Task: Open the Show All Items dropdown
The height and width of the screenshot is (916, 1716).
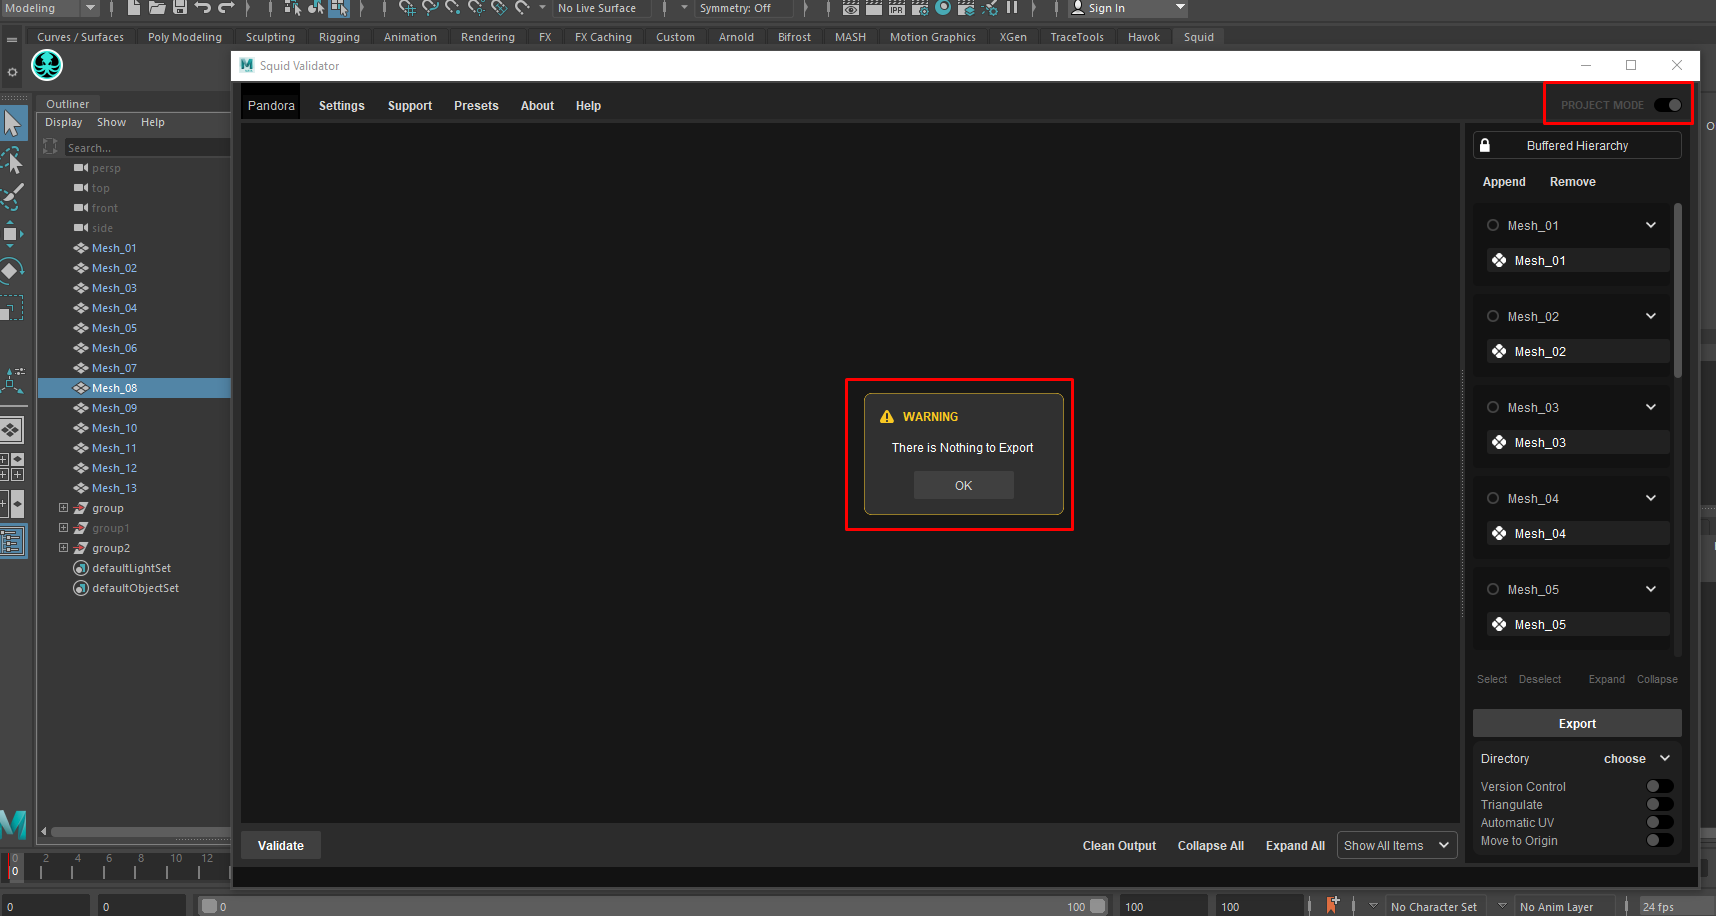Action: (x=1397, y=845)
